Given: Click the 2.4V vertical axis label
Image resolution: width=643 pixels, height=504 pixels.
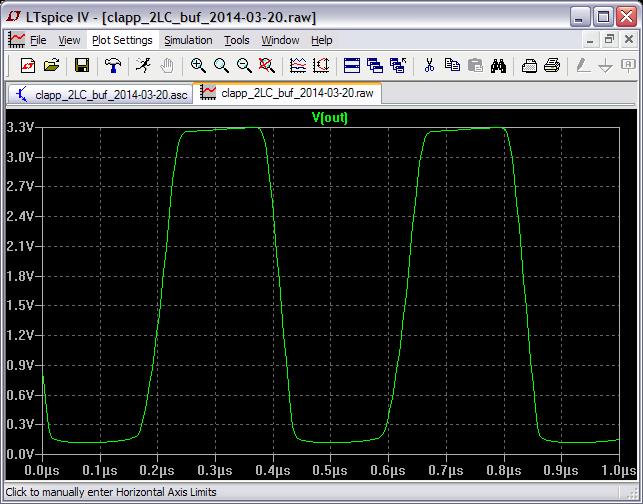Looking at the screenshot, I should click(x=20, y=216).
